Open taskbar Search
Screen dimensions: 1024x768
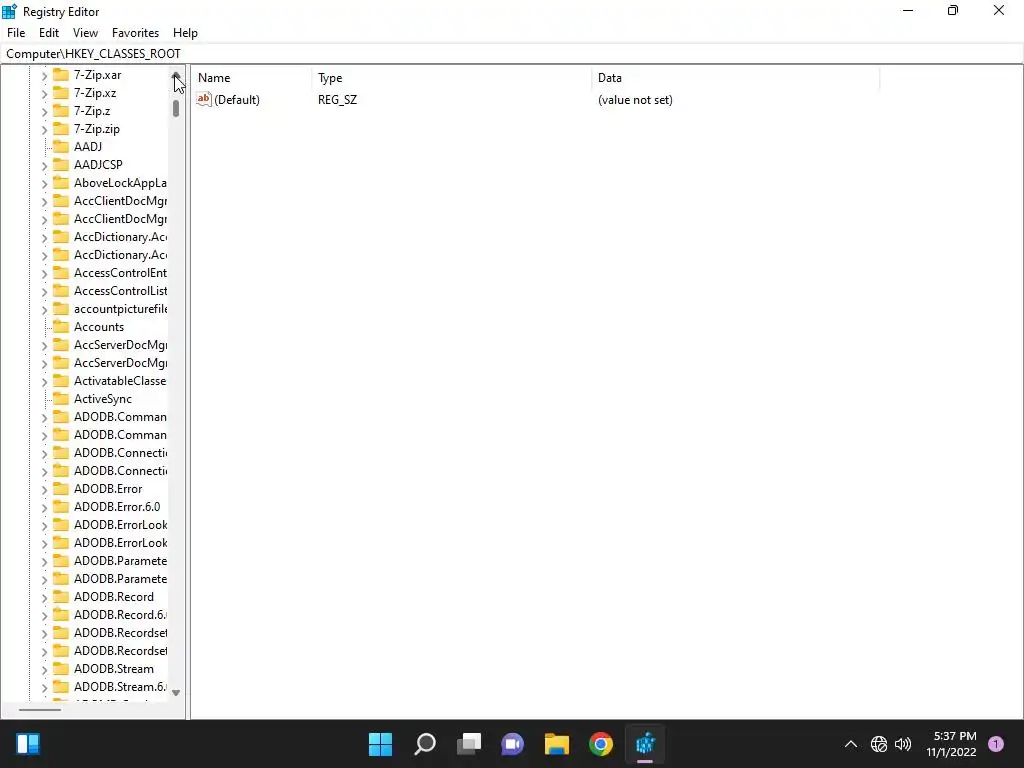[424, 744]
